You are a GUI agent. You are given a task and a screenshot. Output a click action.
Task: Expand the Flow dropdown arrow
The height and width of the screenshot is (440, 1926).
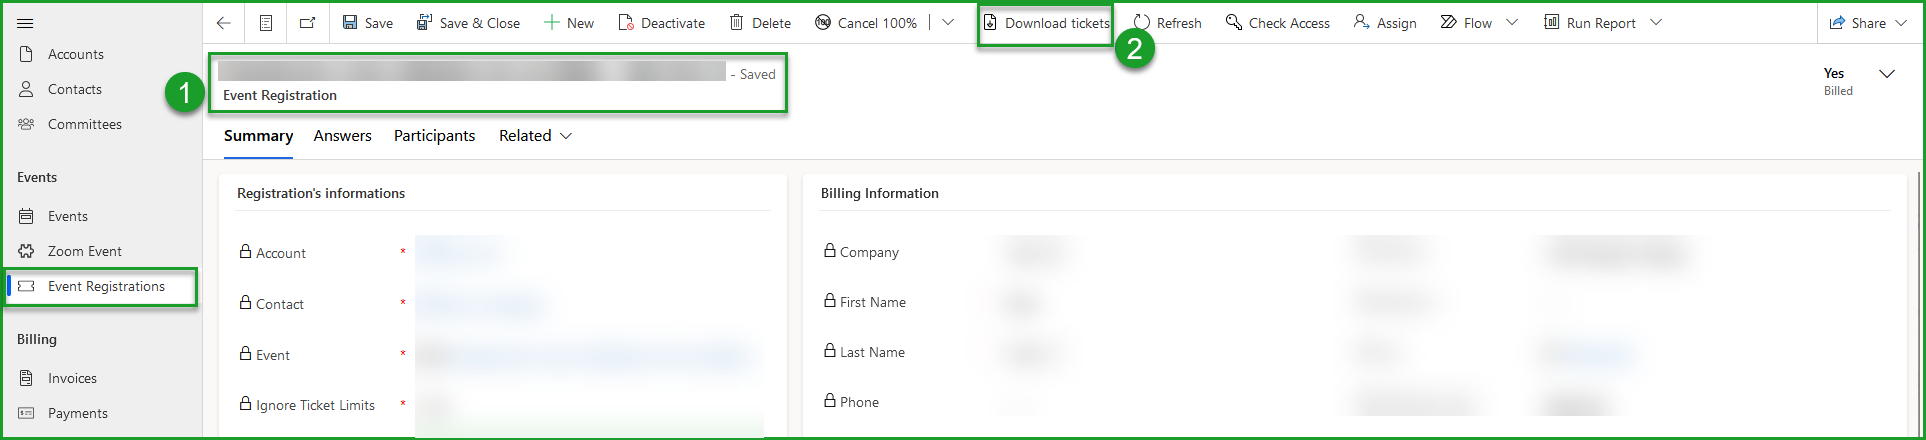1512,23
